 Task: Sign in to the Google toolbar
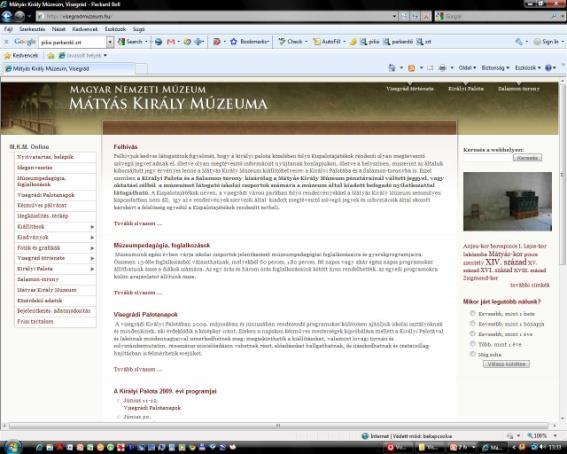click(546, 42)
